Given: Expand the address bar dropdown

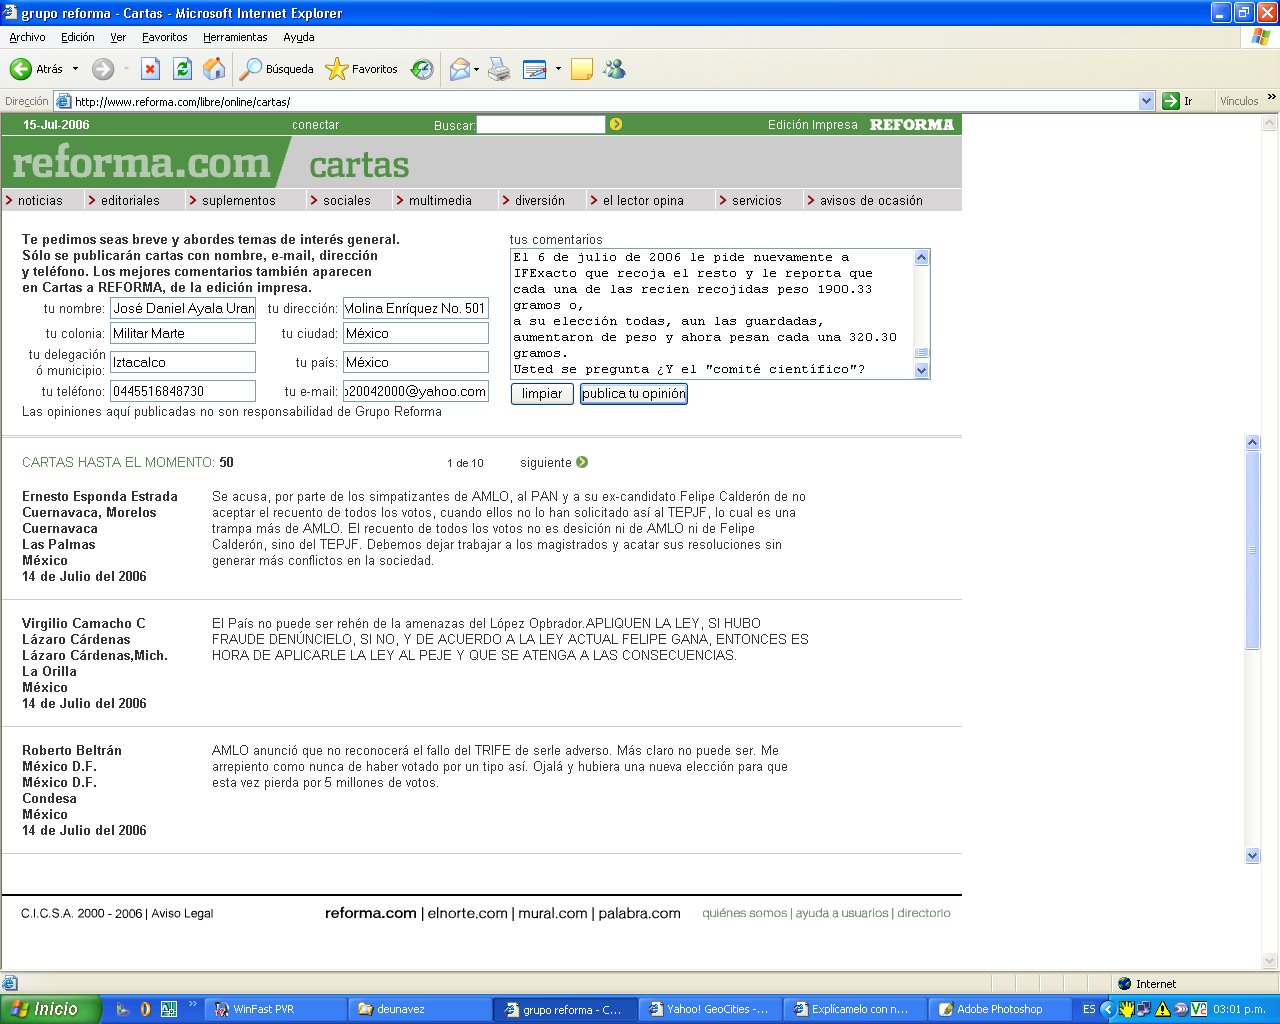Looking at the screenshot, I should 1146,101.
